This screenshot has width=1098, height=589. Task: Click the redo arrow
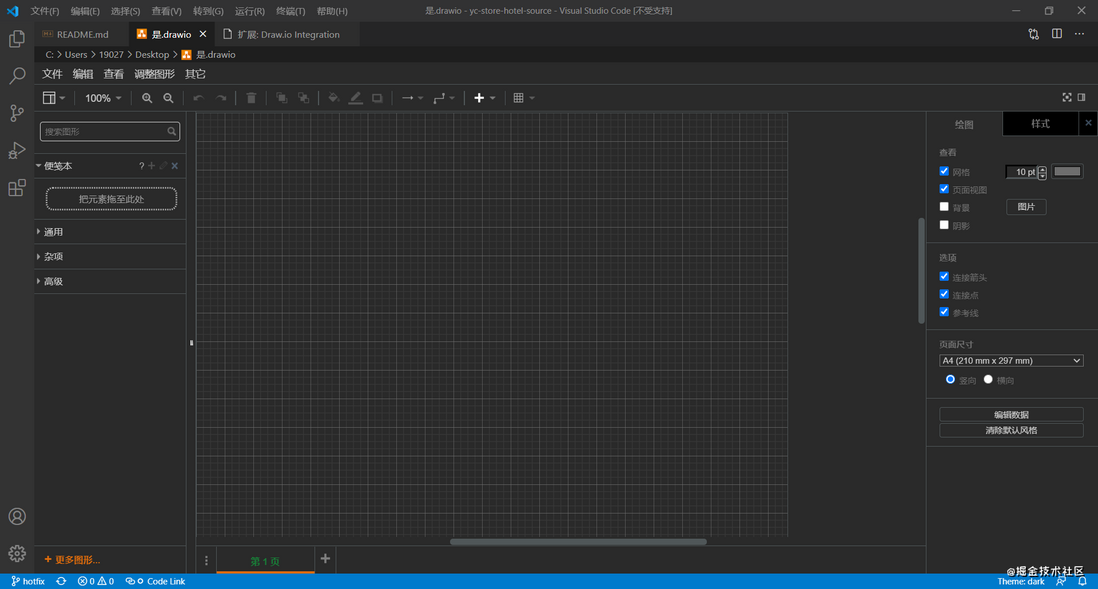221,98
